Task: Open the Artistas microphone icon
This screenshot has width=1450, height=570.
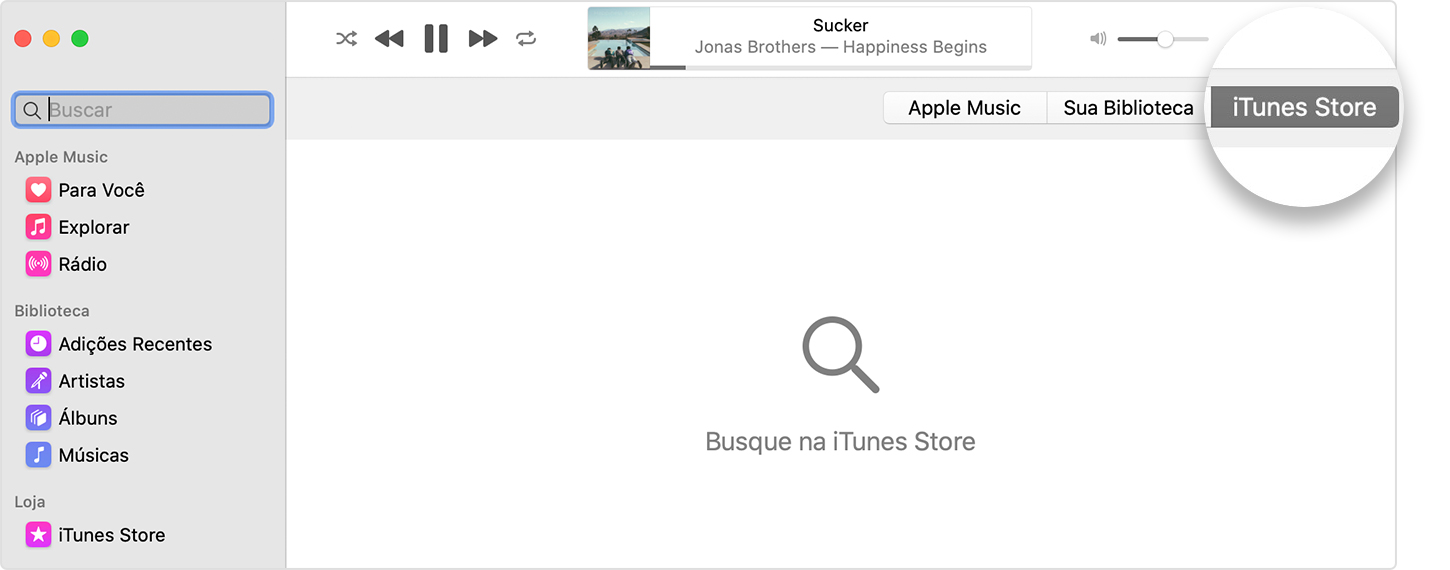Action: tap(38, 381)
